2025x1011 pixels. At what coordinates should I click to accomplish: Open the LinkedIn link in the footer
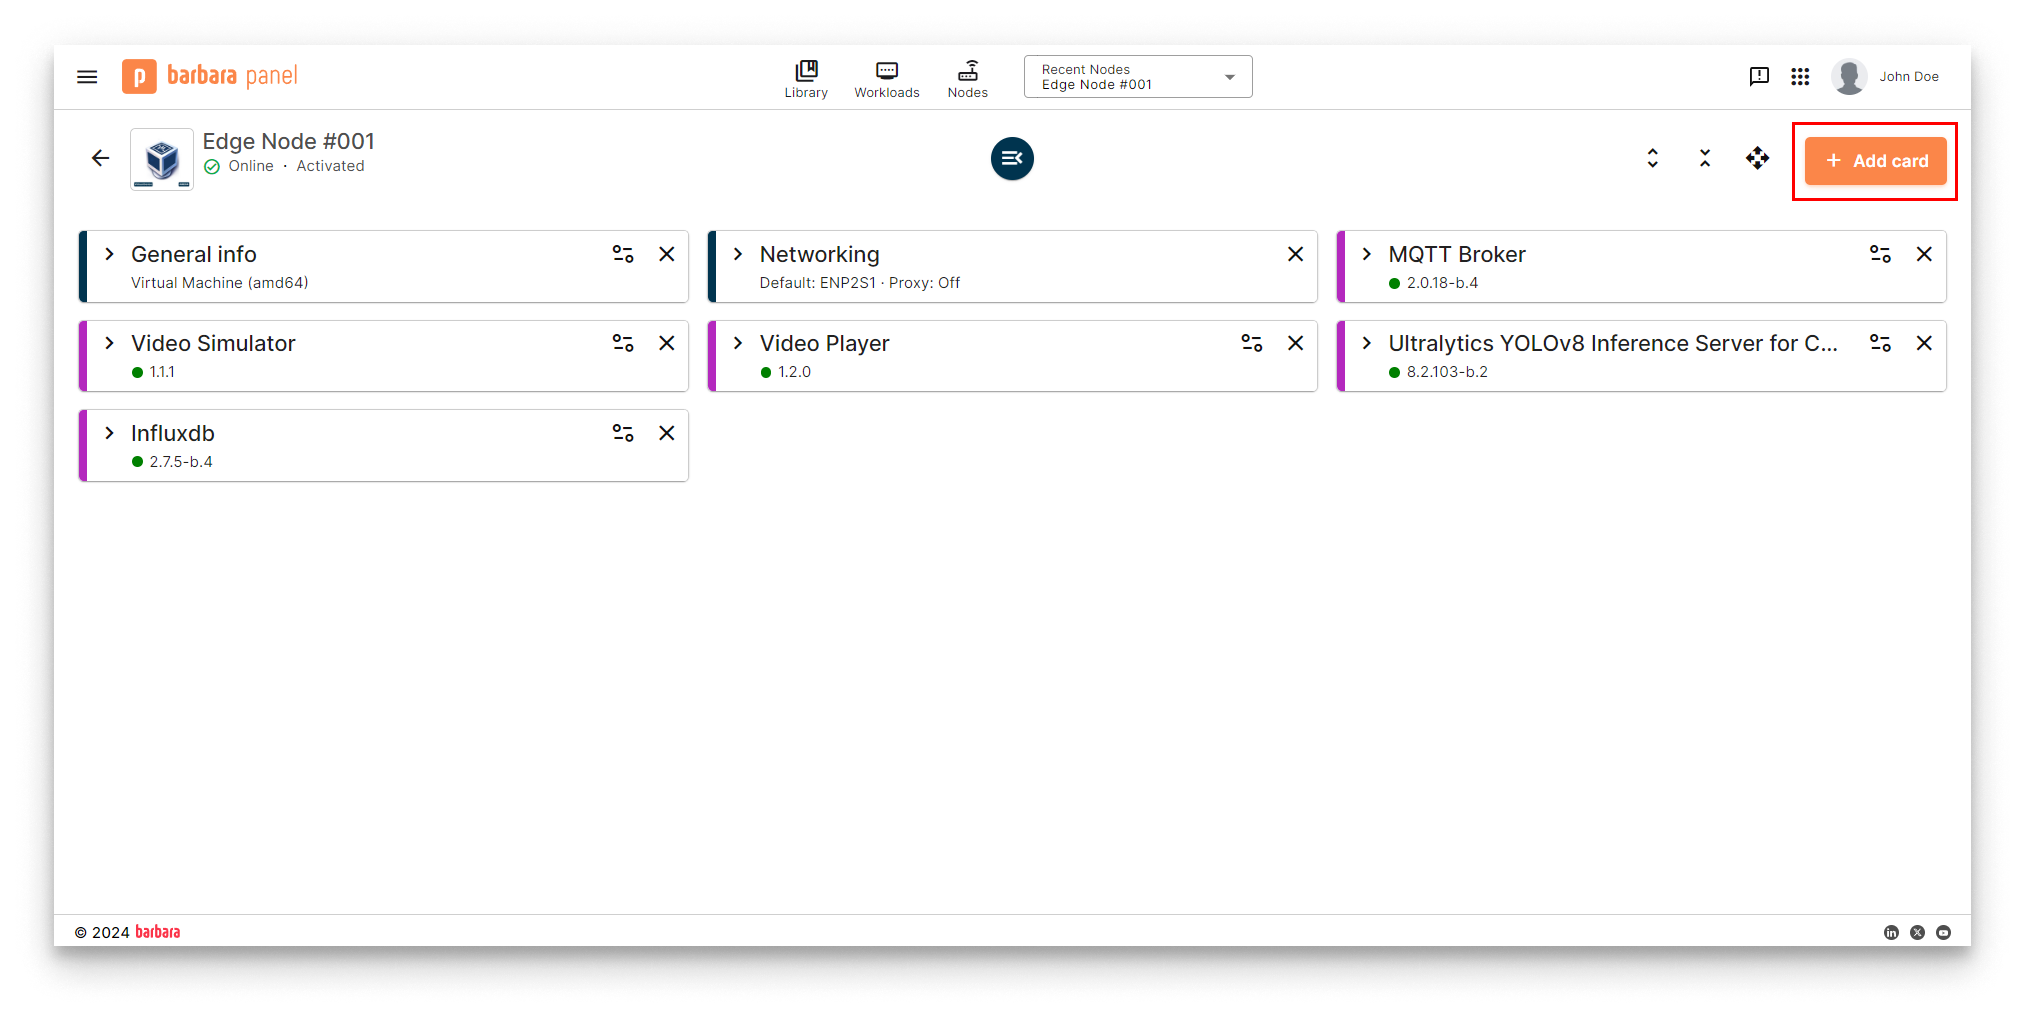tap(1891, 932)
